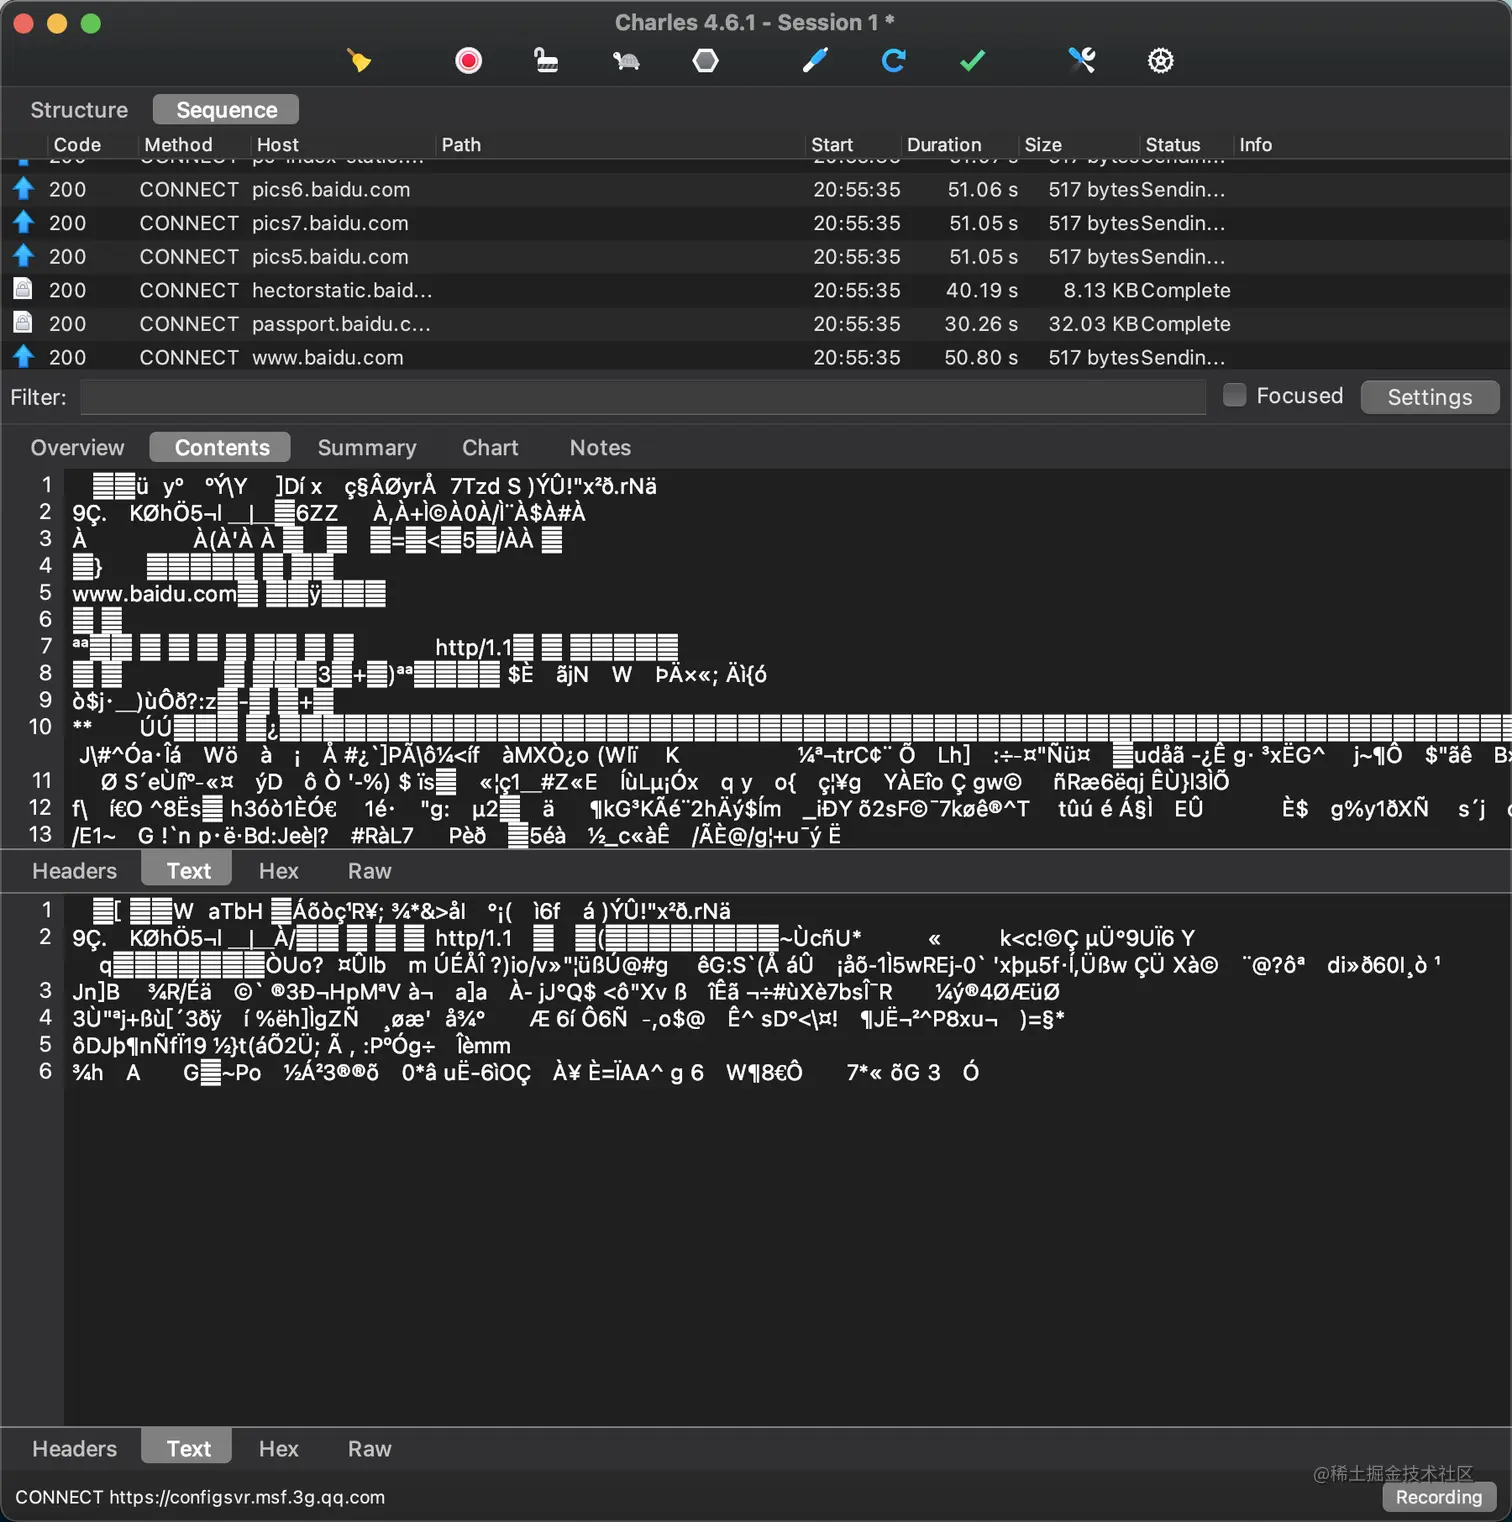Click the 30.26 s duration cell
Image resolution: width=1512 pixels, height=1522 pixels.
coord(981,324)
